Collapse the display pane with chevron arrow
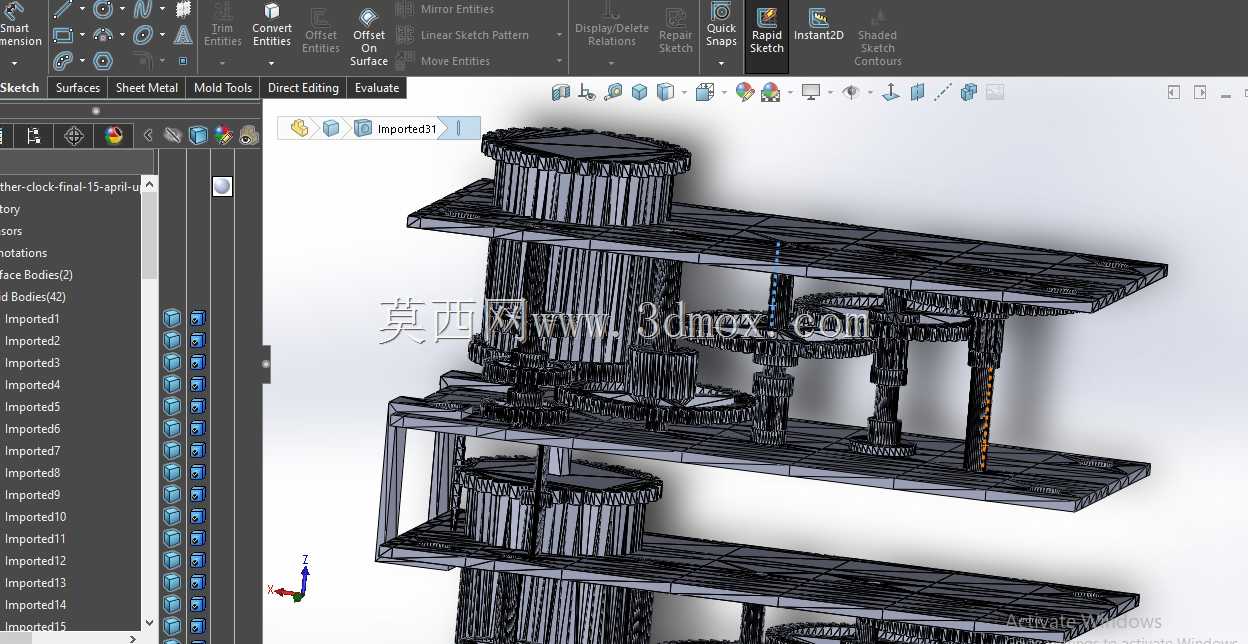The height and width of the screenshot is (644, 1248). 148,136
